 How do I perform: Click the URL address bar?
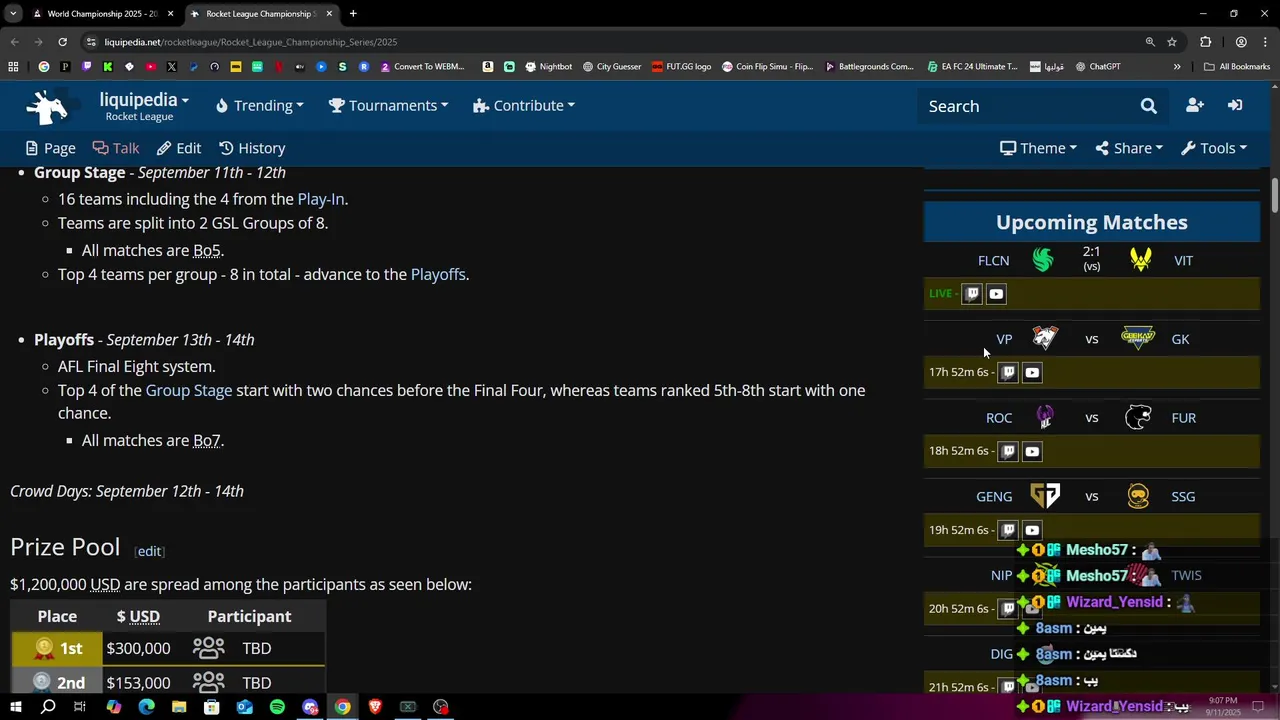click(610, 42)
